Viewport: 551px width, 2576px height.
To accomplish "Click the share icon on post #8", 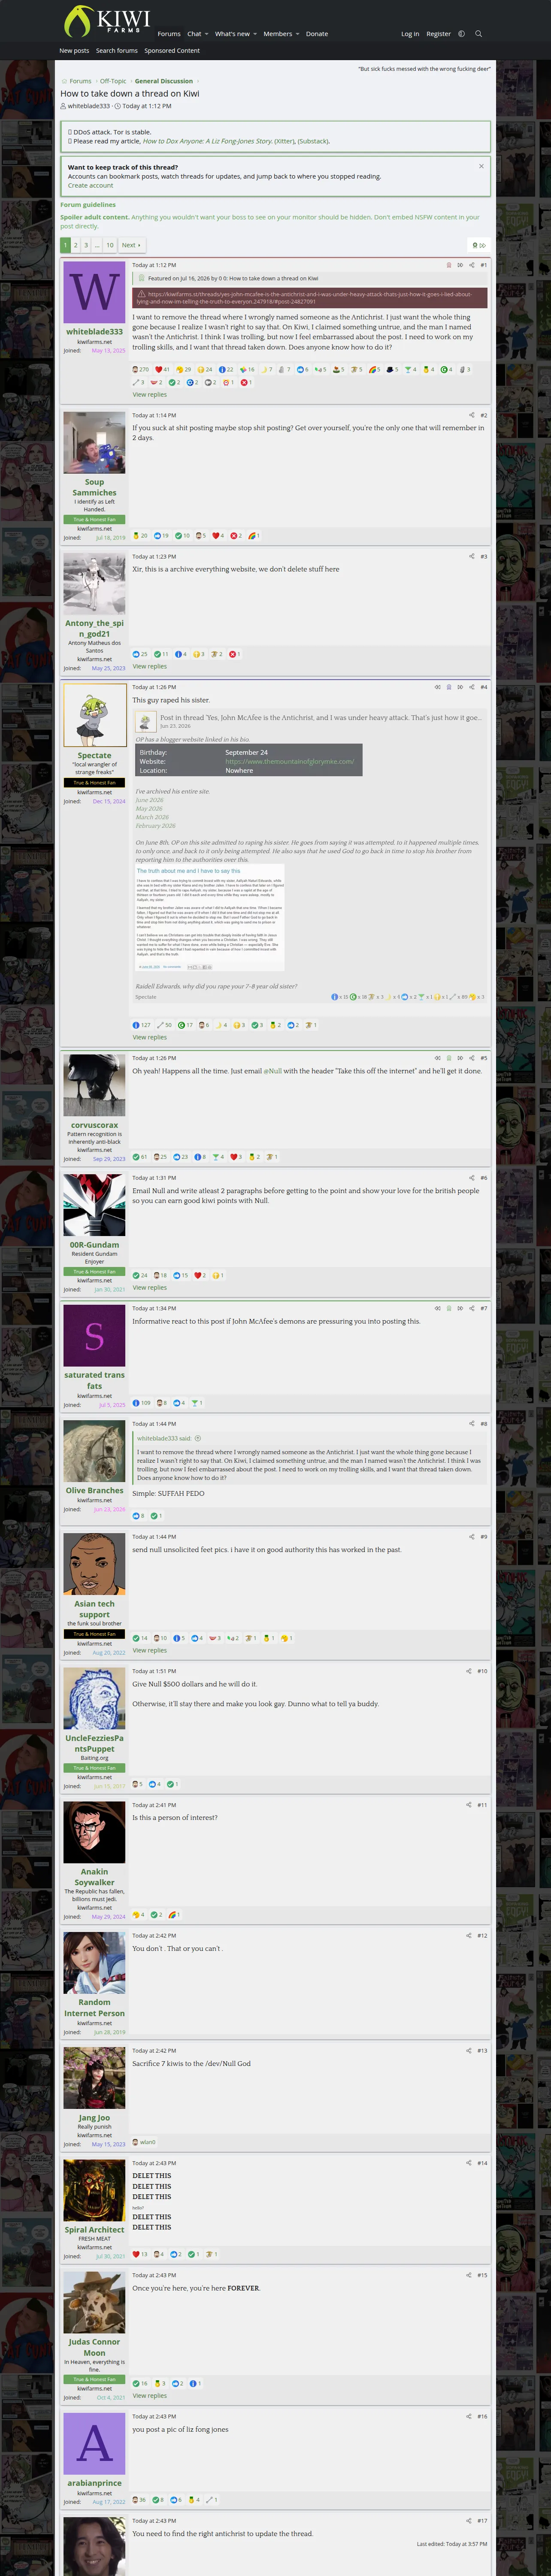I will (x=471, y=1424).
